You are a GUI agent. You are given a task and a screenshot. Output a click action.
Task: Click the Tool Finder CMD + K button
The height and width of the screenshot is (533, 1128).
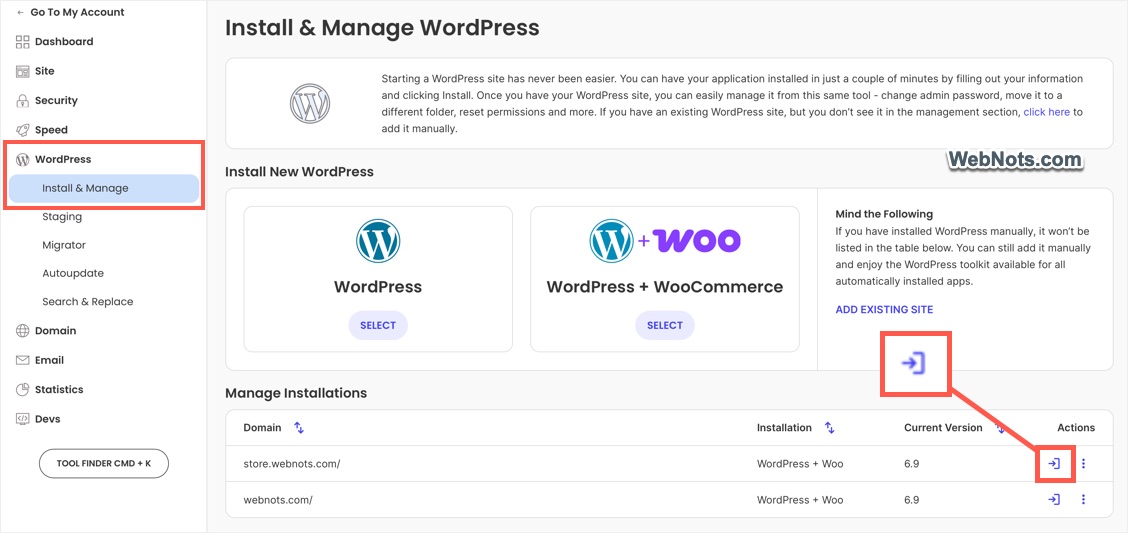click(x=104, y=464)
